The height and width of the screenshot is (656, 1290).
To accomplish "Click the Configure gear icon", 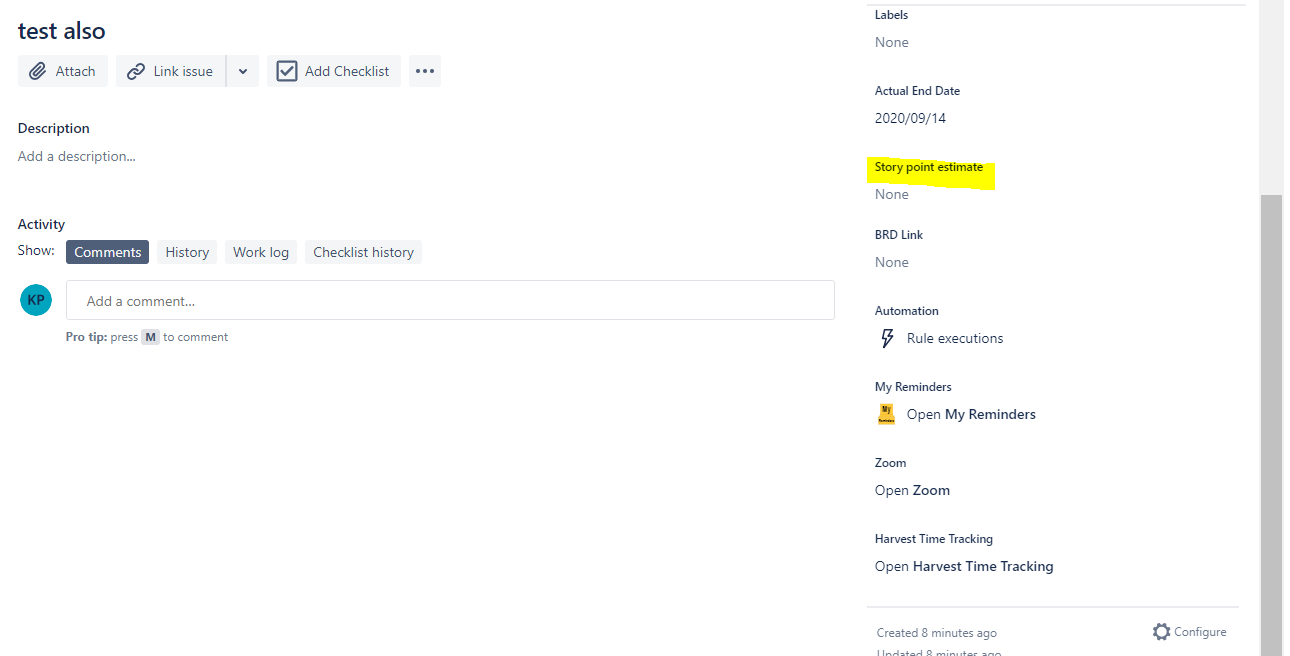I will 1161,632.
